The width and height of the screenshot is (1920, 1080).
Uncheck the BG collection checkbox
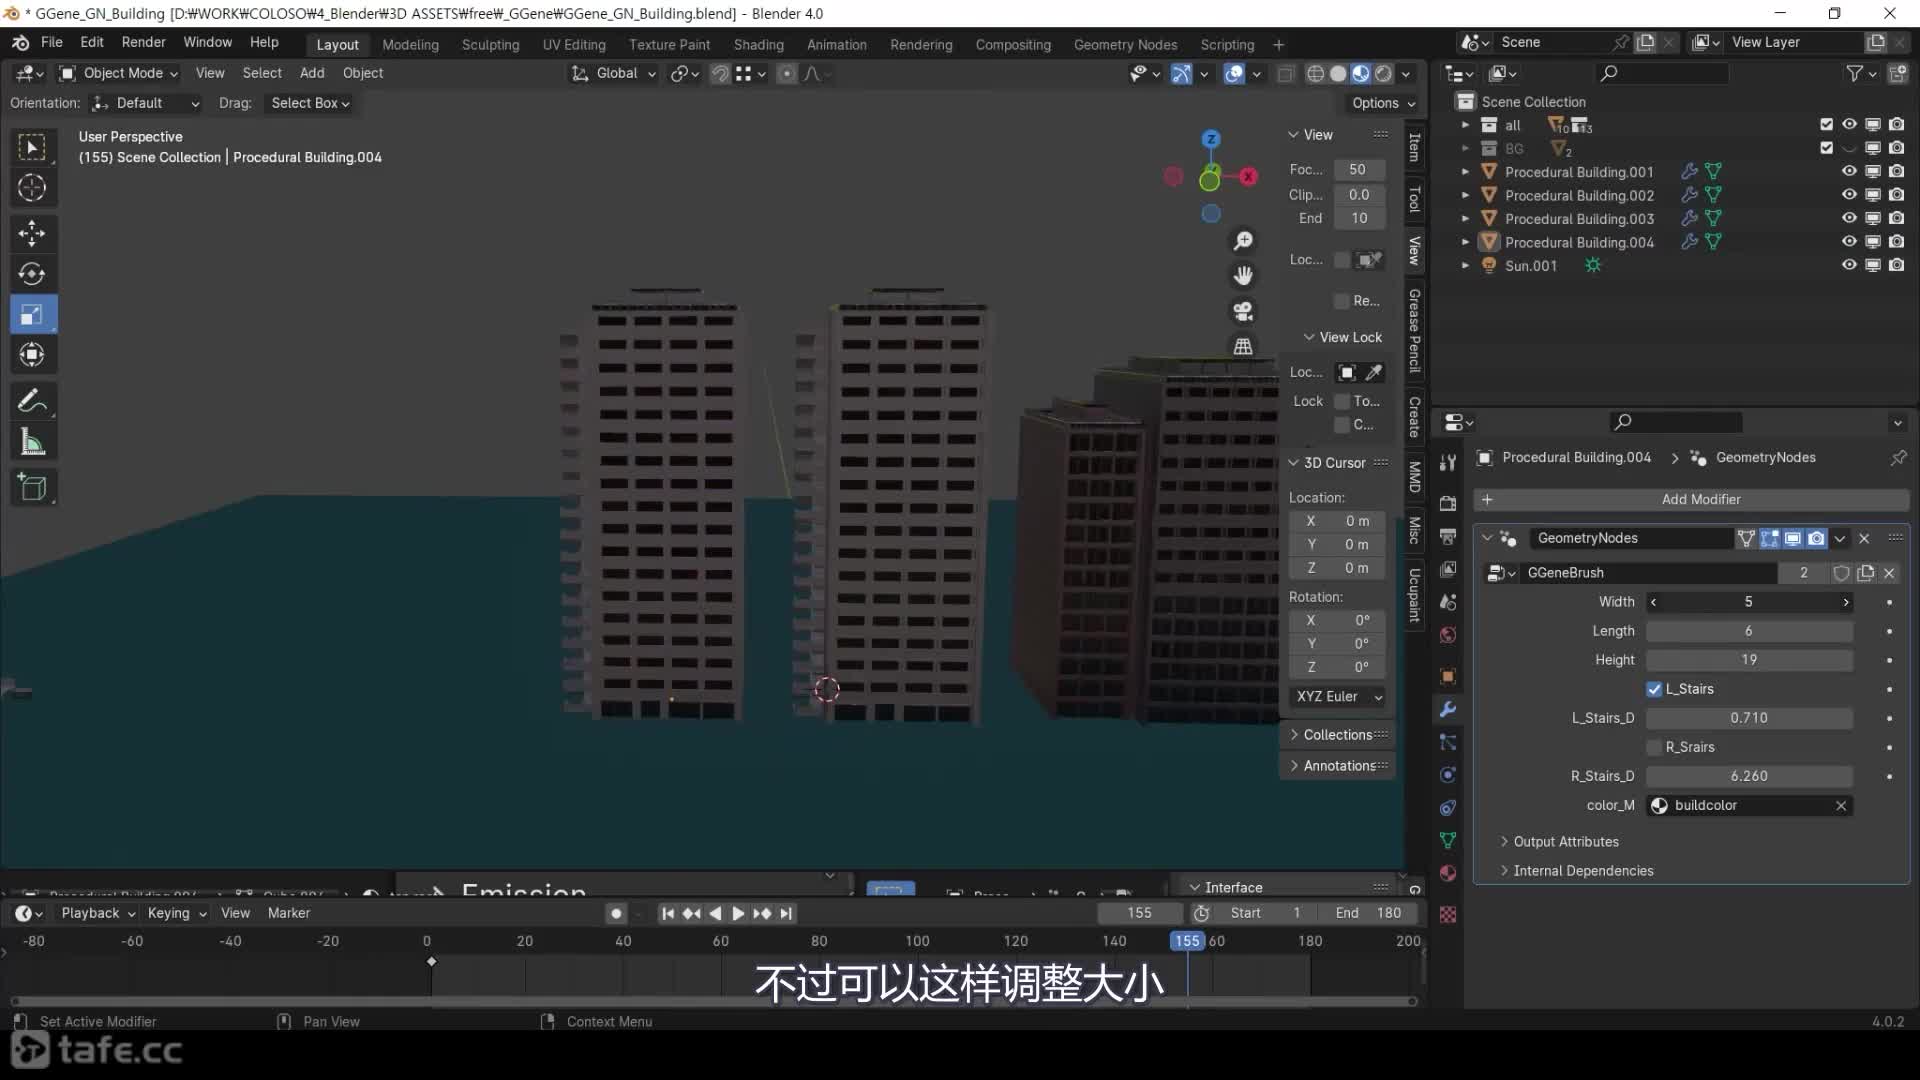(x=1825, y=148)
